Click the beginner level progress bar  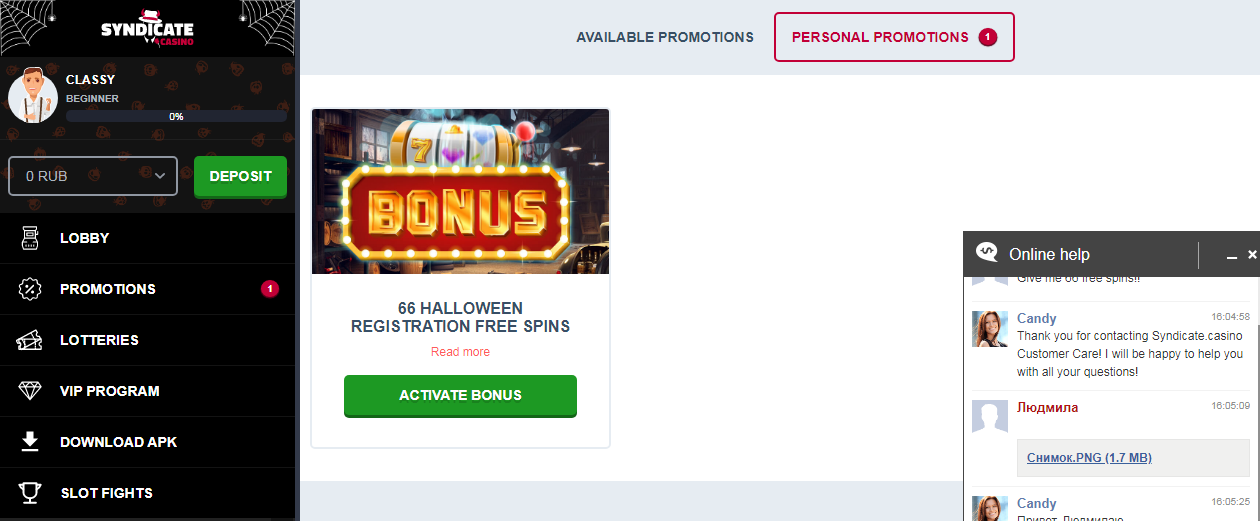click(x=176, y=116)
